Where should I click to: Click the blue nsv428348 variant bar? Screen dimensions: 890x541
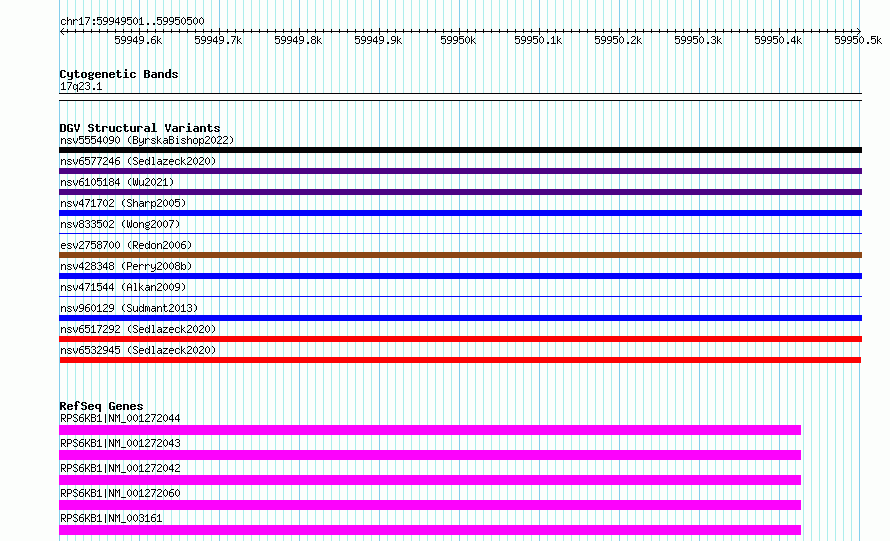(x=460, y=276)
